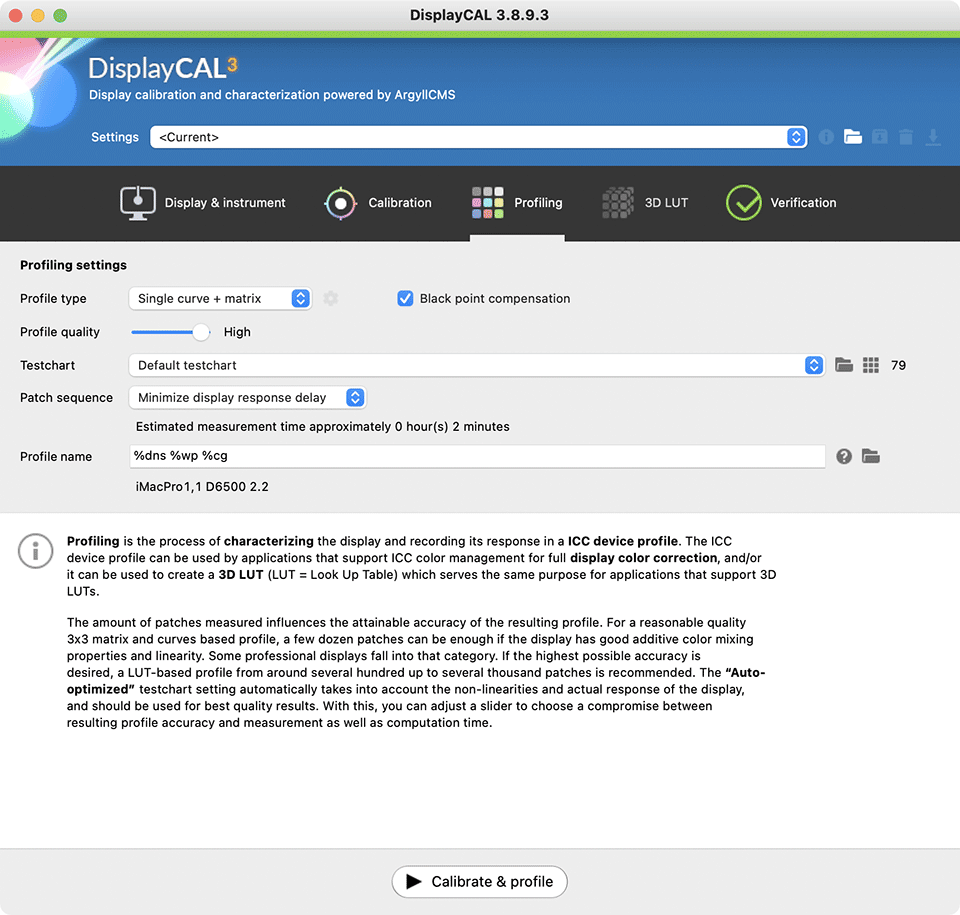Screen dimensions: 960x915
Task: Click the profile information icon beside Settings
Action: pyautogui.click(x=826, y=137)
